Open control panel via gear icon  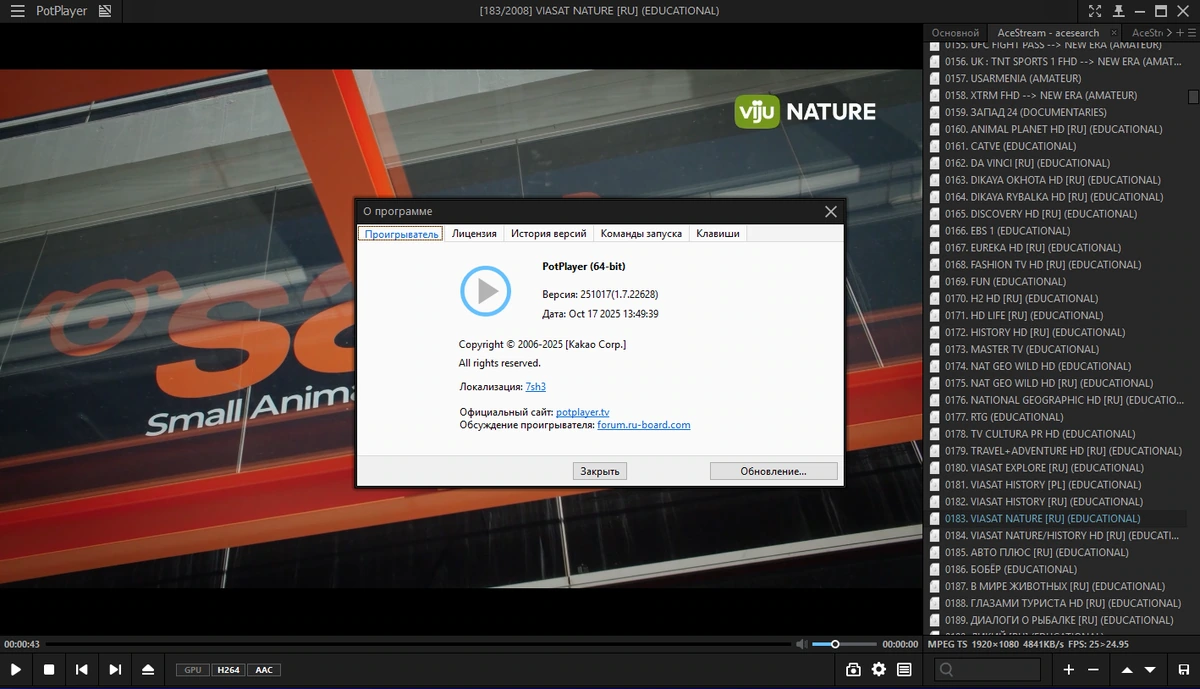tap(879, 669)
